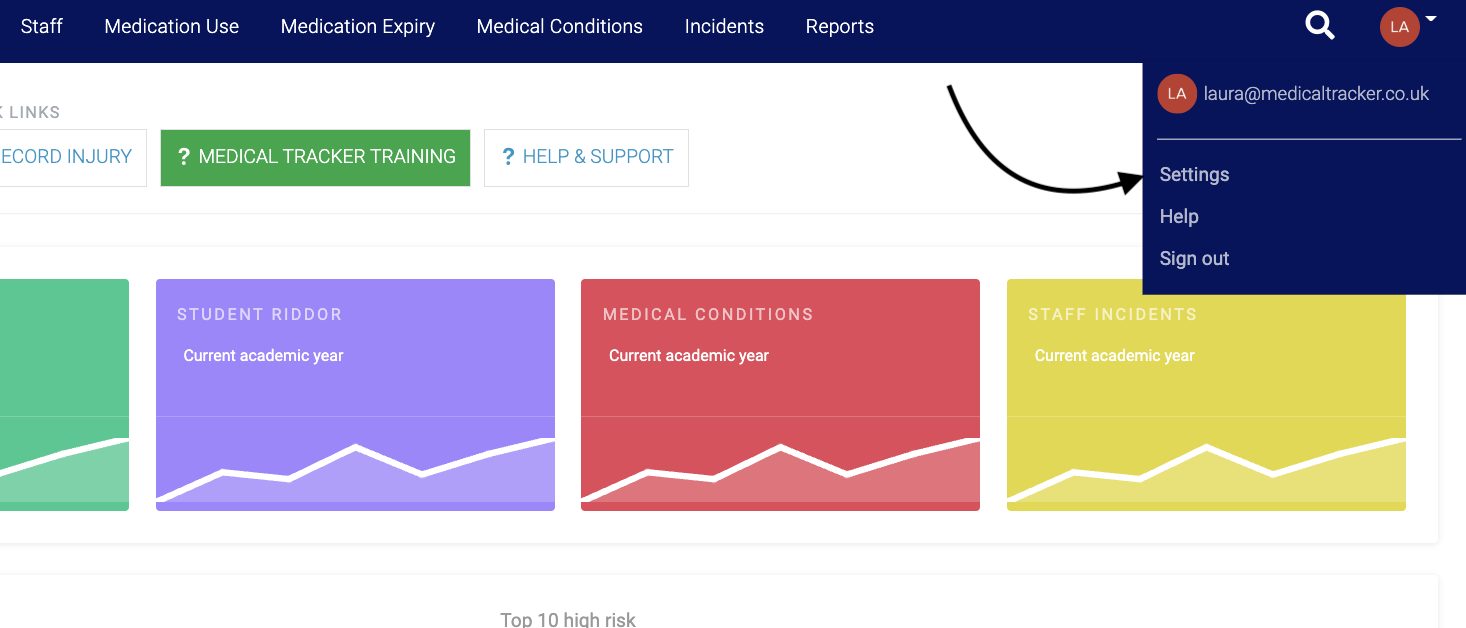Open the search magnifier icon
The height and width of the screenshot is (628, 1466).
[1320, 26]
